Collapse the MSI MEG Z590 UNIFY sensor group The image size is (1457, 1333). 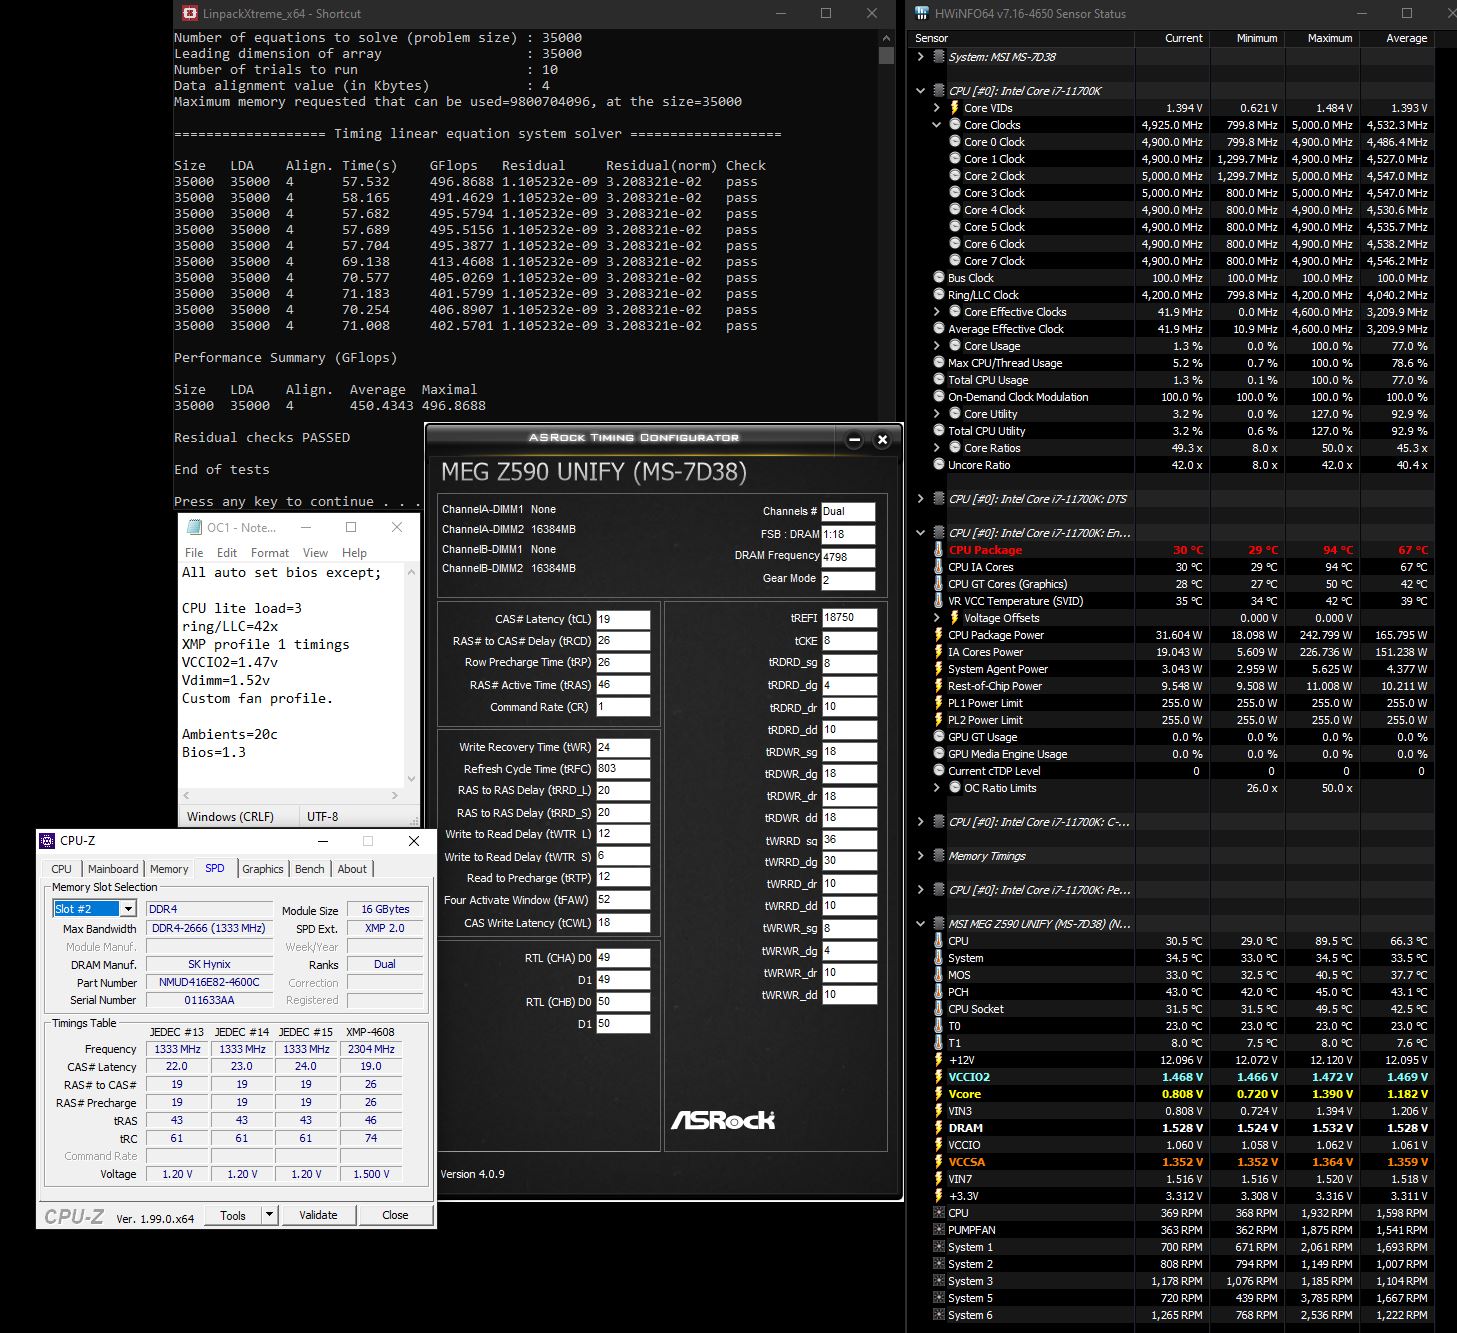point(920,924)
